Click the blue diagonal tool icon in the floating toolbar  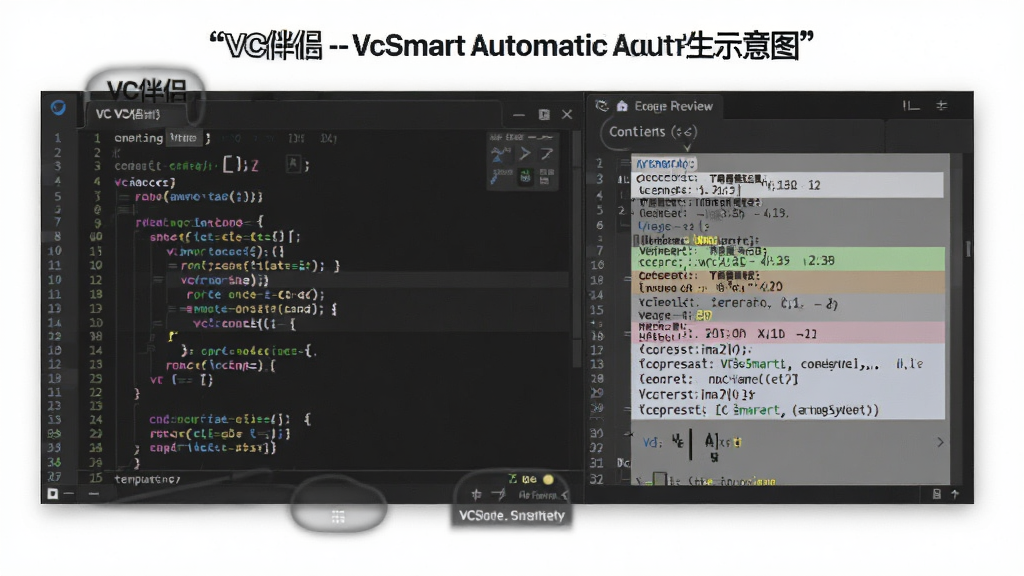click(501, 176)
